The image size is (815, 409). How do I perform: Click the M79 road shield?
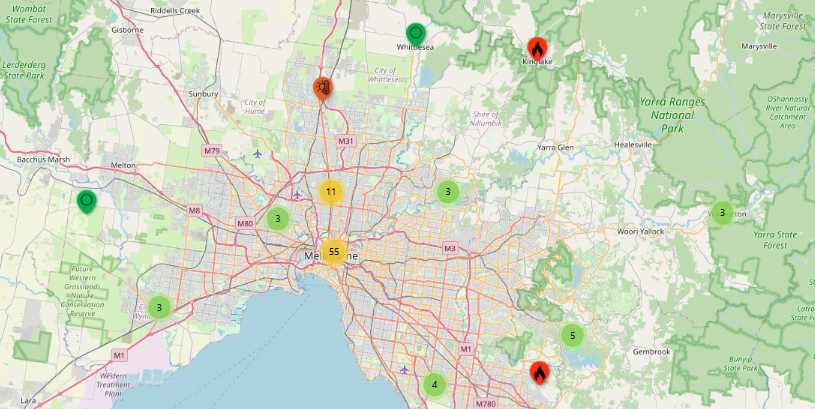[x=211, y=151]
